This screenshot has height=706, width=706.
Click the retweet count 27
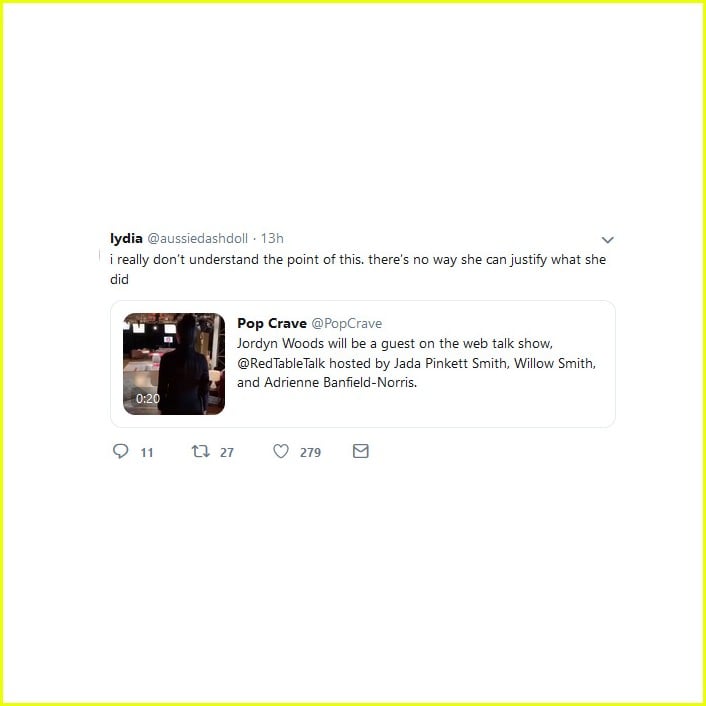227,453
